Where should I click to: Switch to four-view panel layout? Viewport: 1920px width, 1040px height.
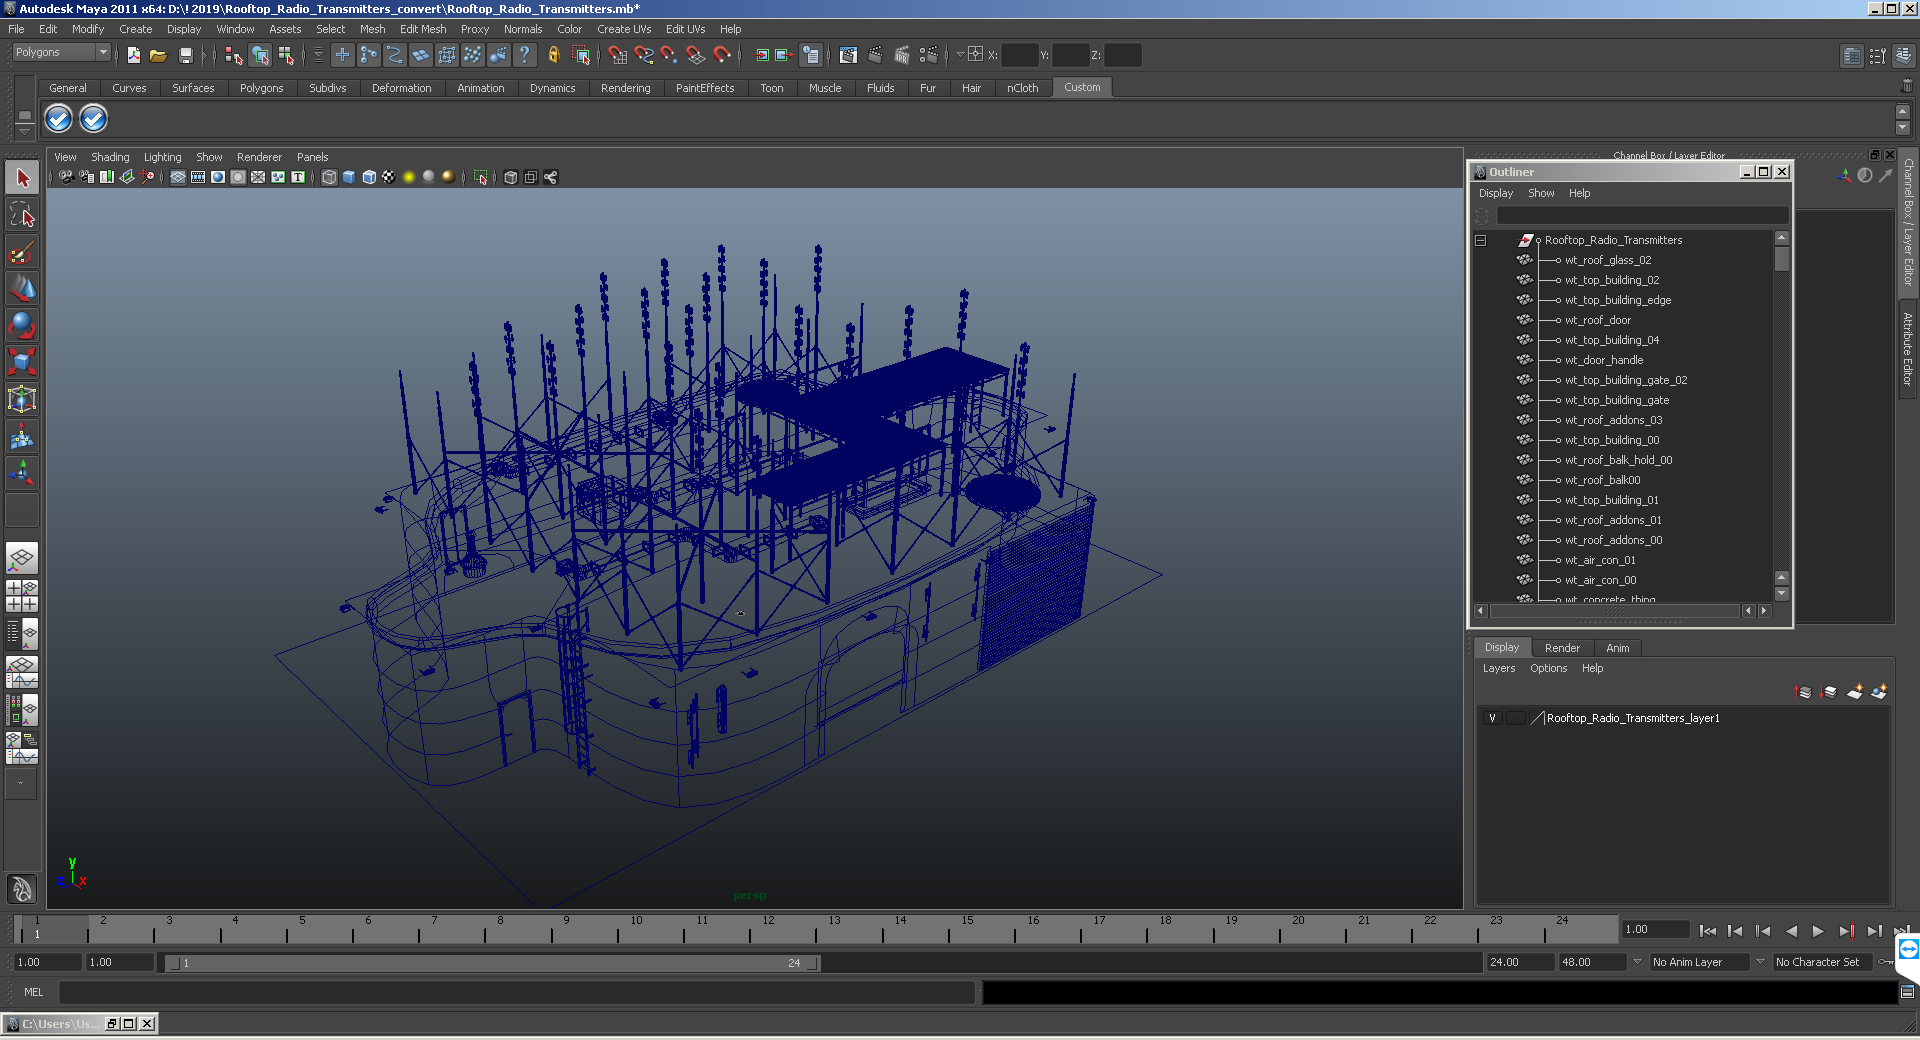[22, 596]
